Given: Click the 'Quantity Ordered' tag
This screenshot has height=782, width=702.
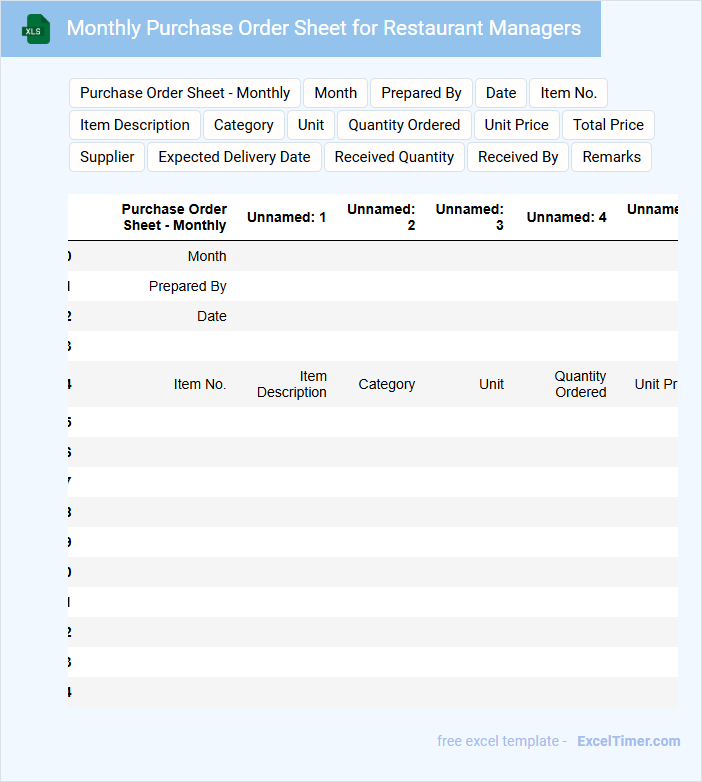Looking at the screenshot, I should point(404,125).
